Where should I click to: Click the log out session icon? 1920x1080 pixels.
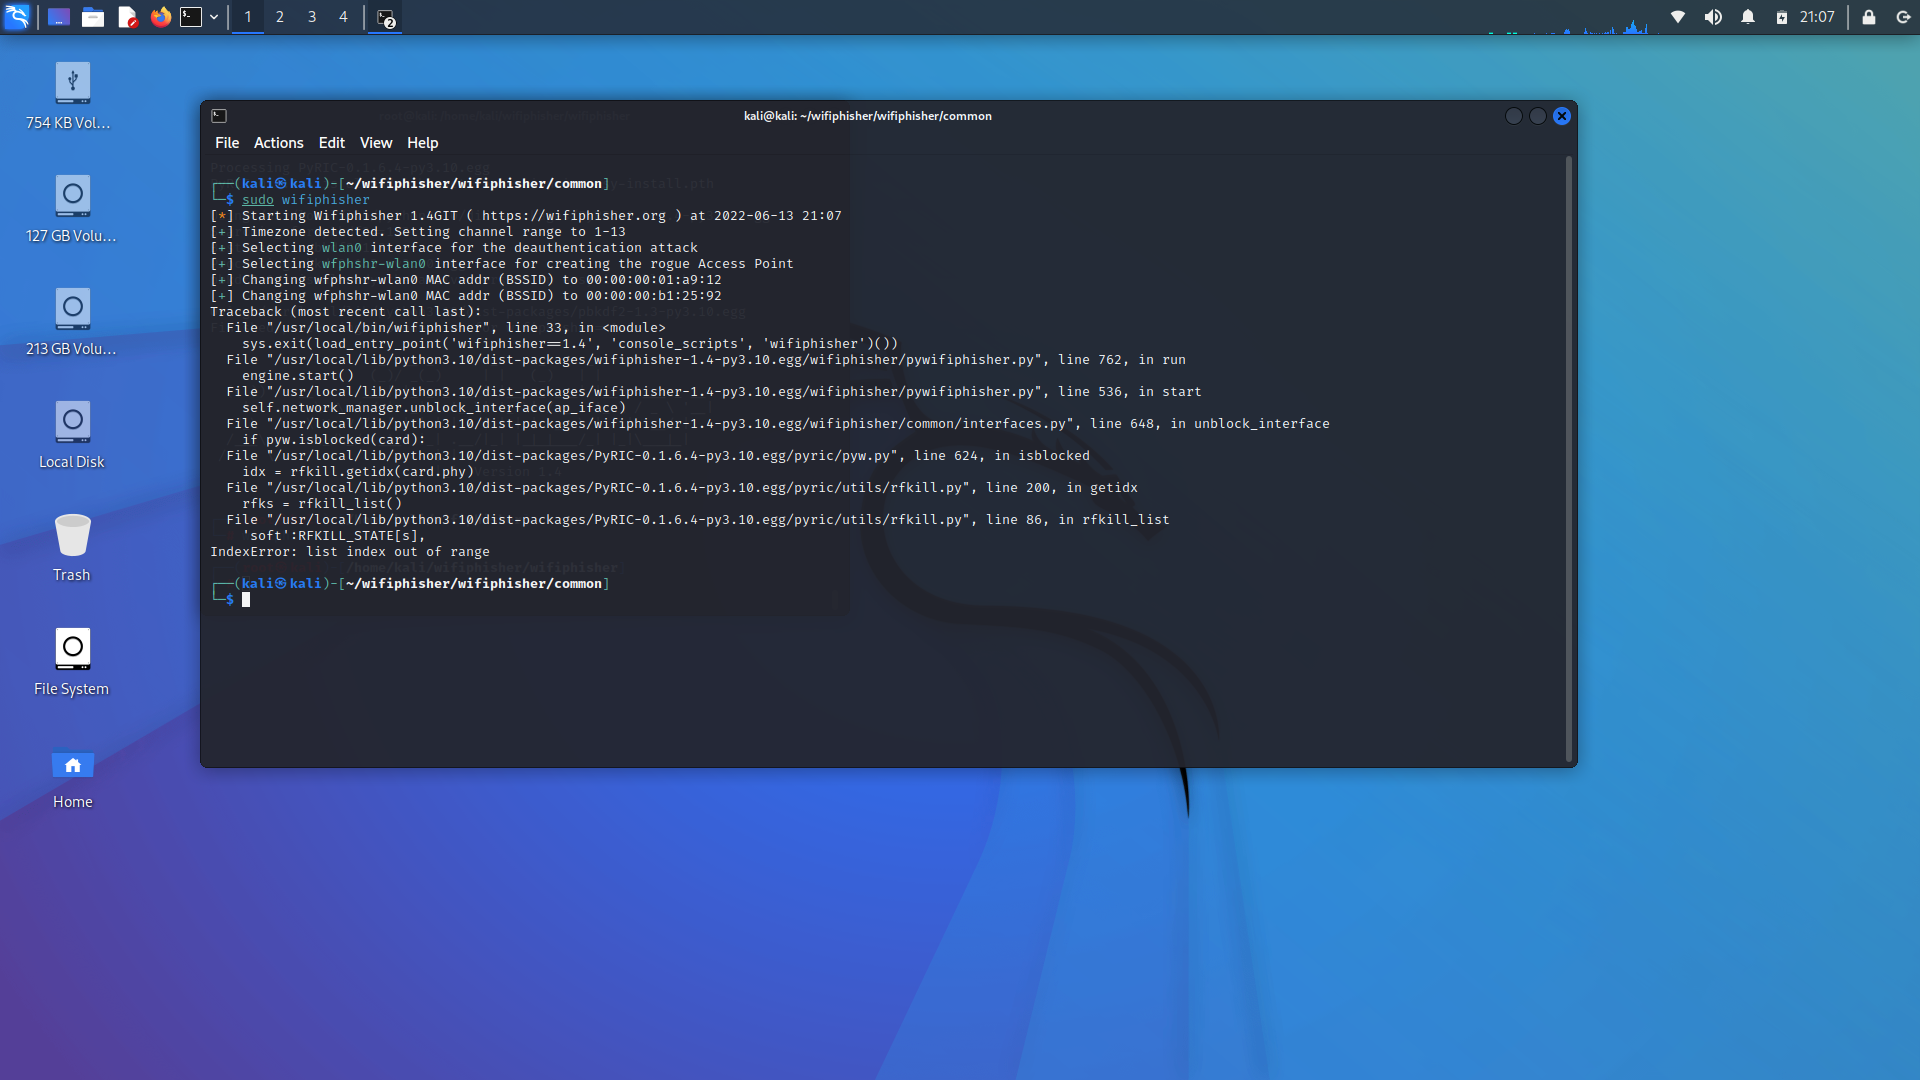(1903, 17)
